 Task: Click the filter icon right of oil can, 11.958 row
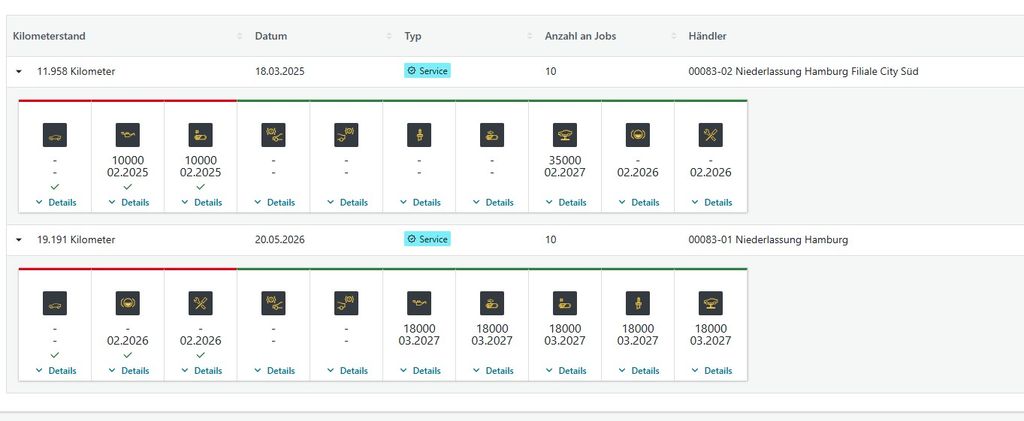coord(200,135)
